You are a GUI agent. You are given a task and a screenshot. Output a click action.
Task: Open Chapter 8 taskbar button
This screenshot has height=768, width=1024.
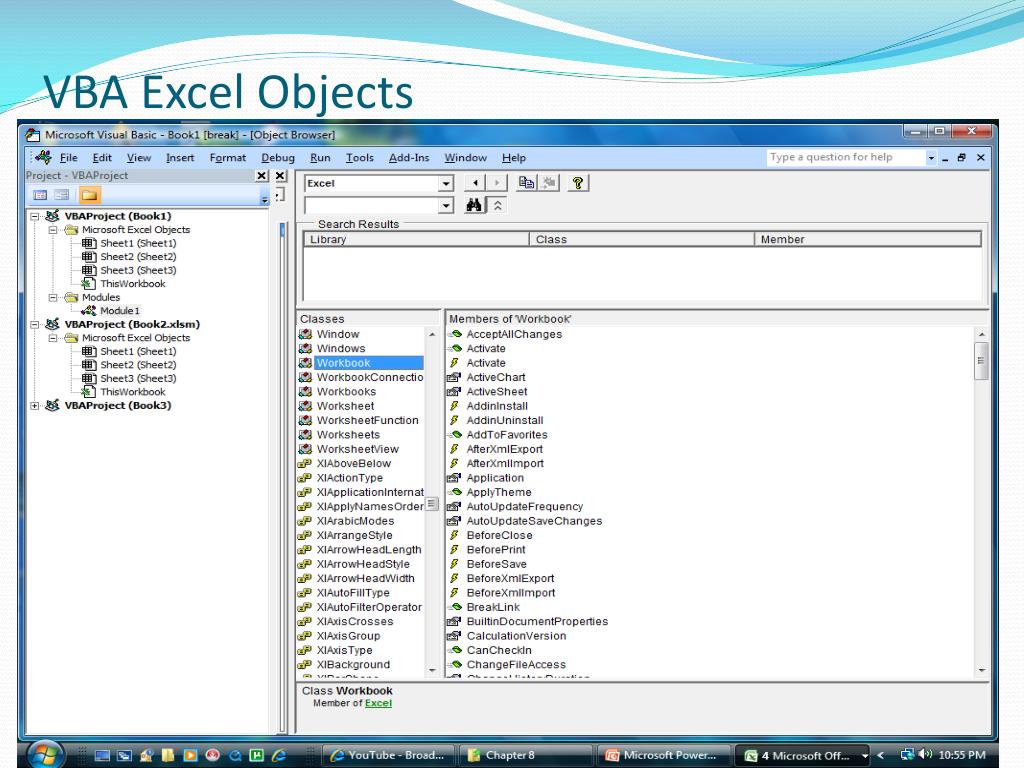524,755
